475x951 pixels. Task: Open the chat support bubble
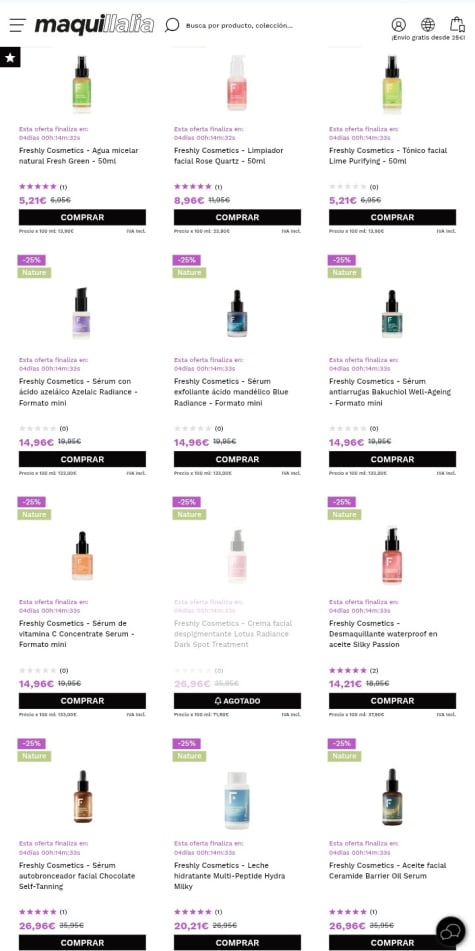451,931
